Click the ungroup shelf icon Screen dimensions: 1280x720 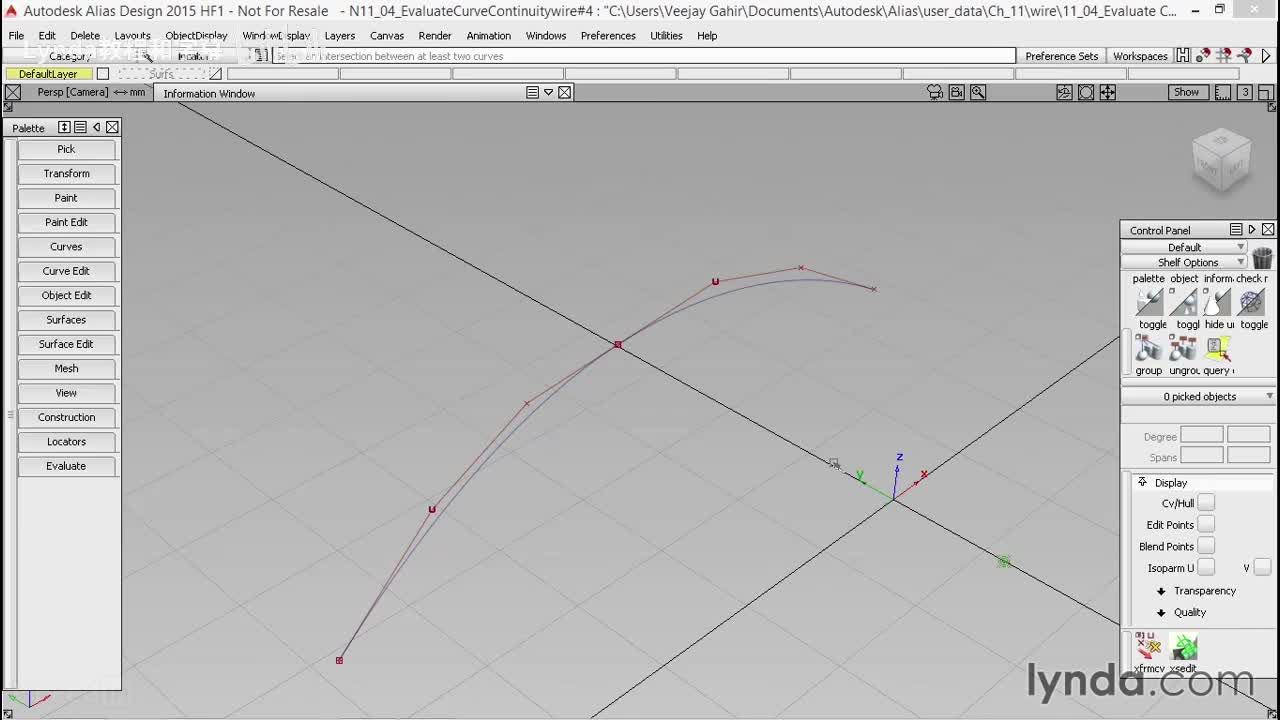point(1183,348)
